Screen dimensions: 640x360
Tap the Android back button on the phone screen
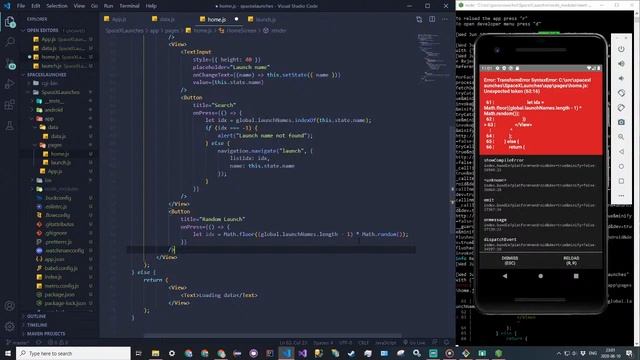tap(505, 276)
